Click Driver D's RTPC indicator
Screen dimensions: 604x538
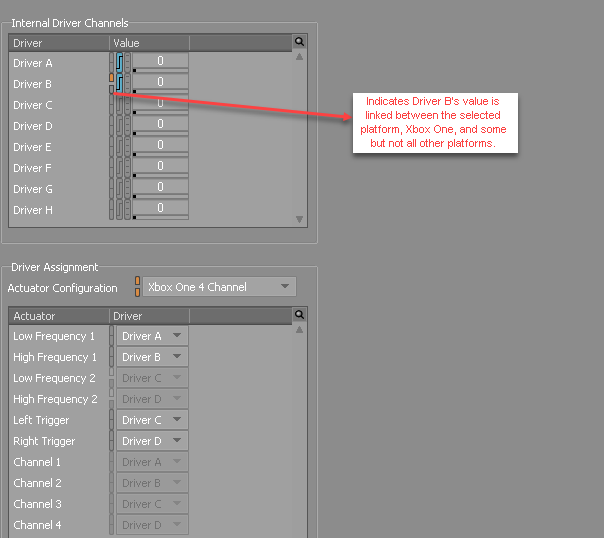pos(119,126)
